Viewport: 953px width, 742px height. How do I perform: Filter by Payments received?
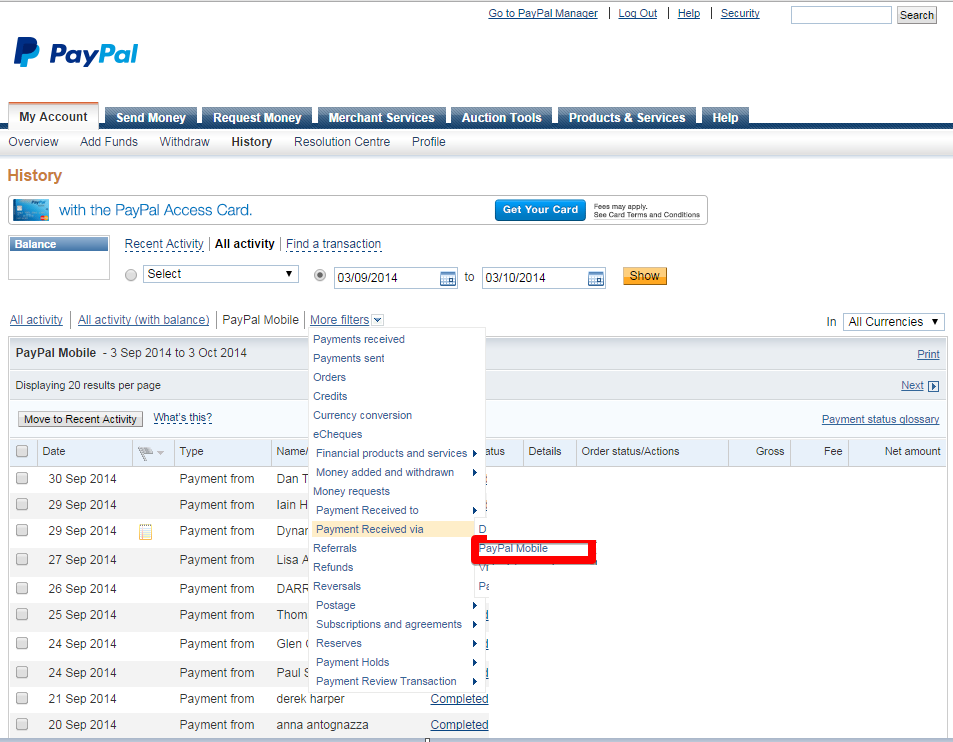359,339
